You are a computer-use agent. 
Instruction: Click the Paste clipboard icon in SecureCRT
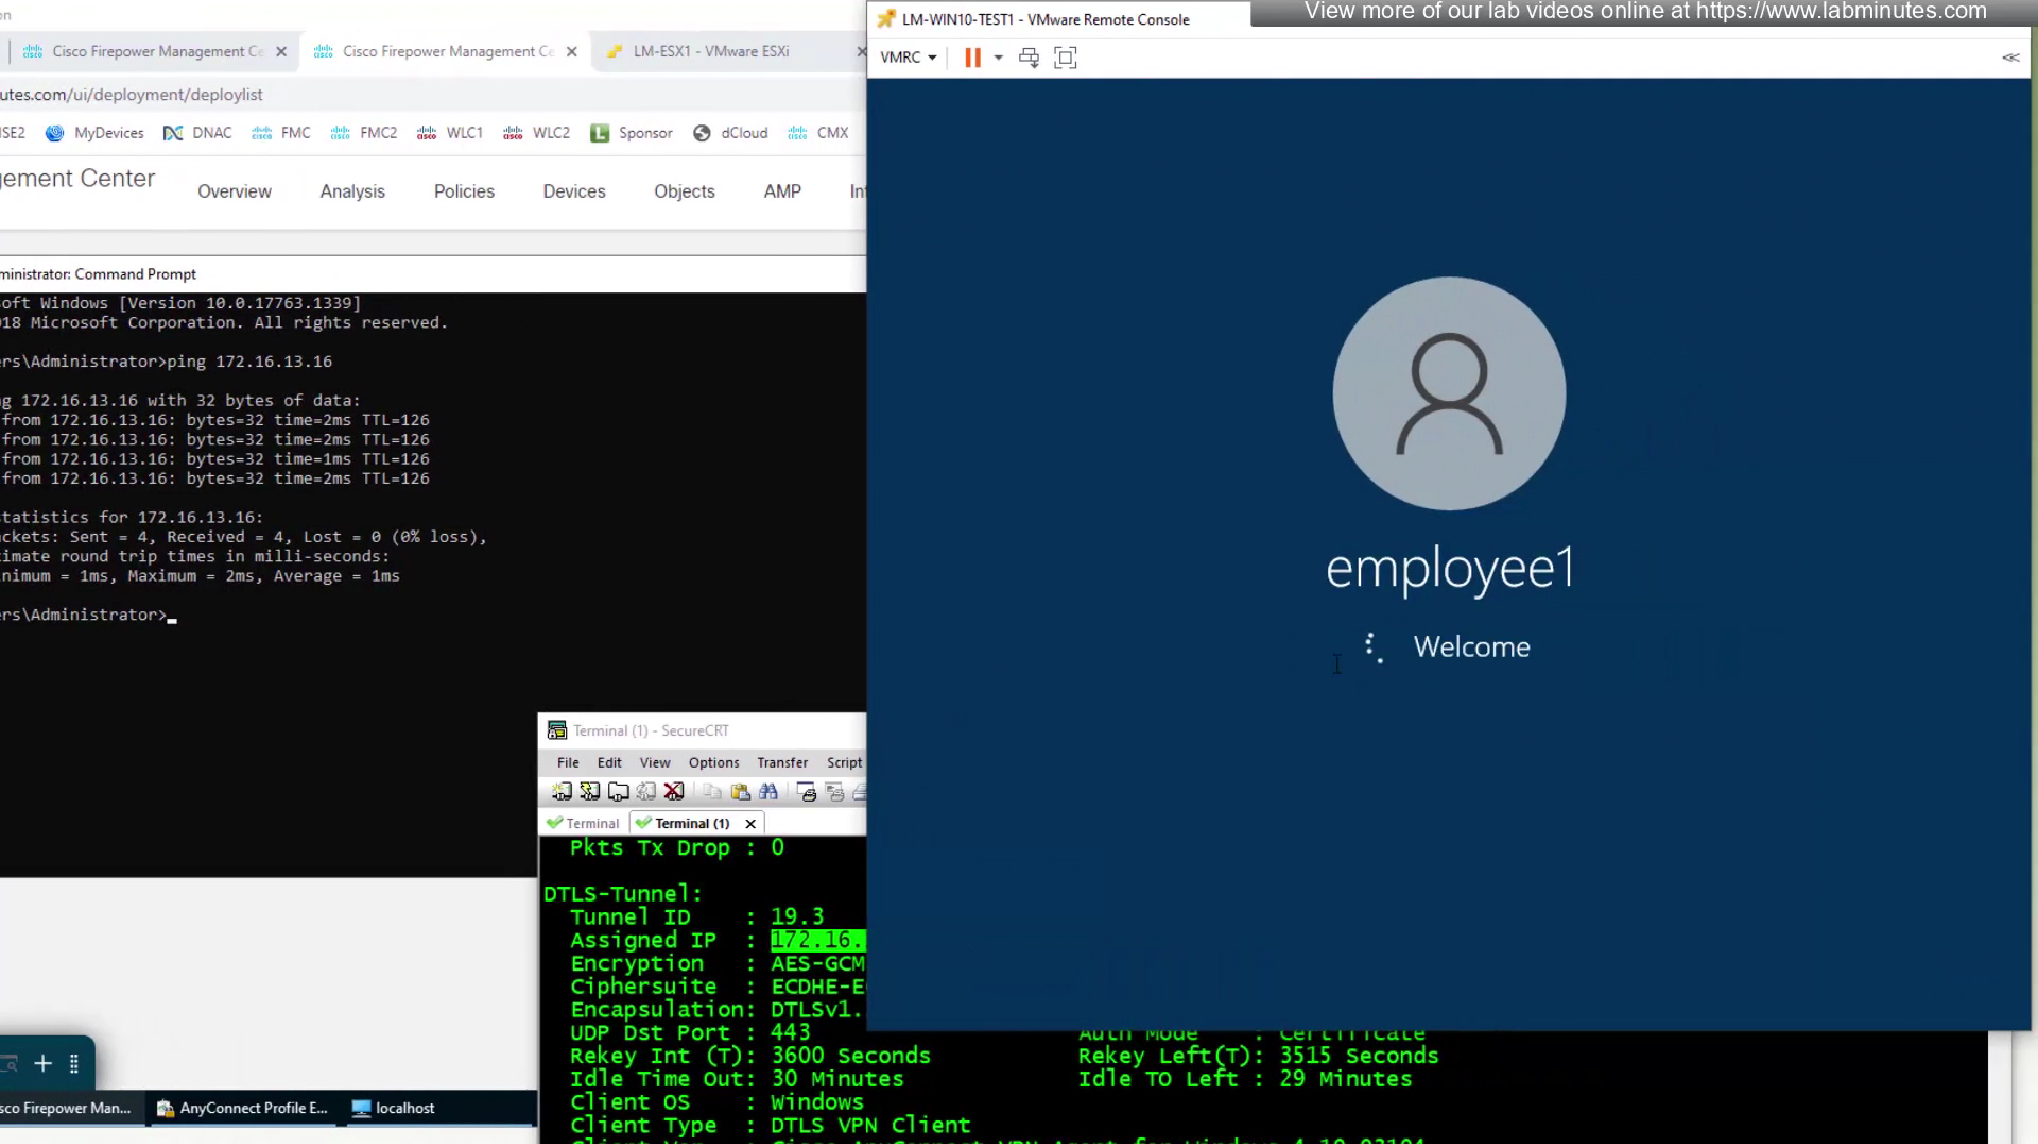[x=740, y=792]
